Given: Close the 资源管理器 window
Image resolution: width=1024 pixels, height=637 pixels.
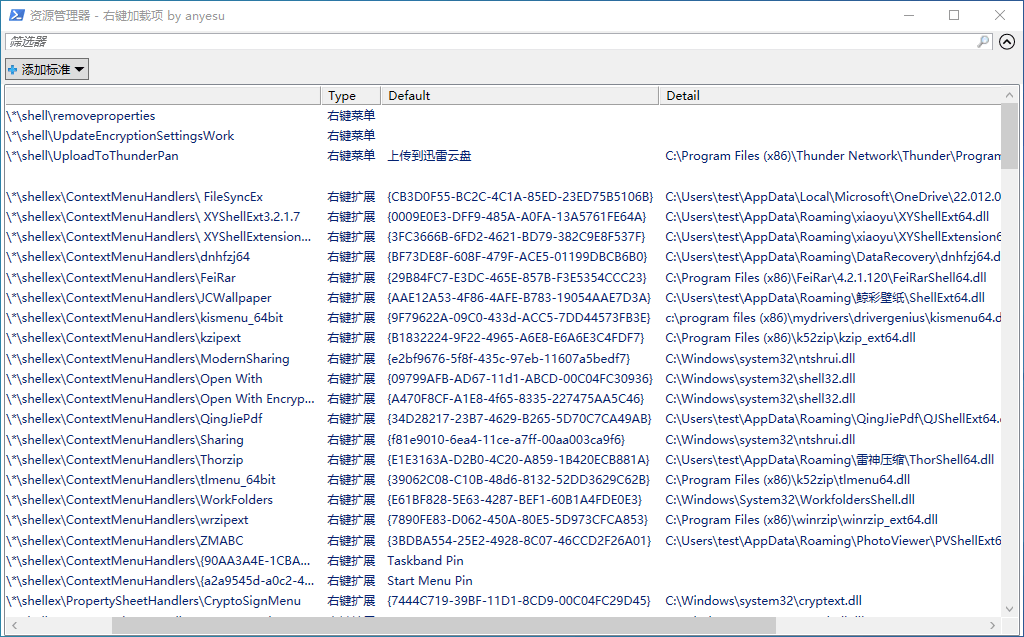Looking at the screenshot, I should (x=1000, y=15).
